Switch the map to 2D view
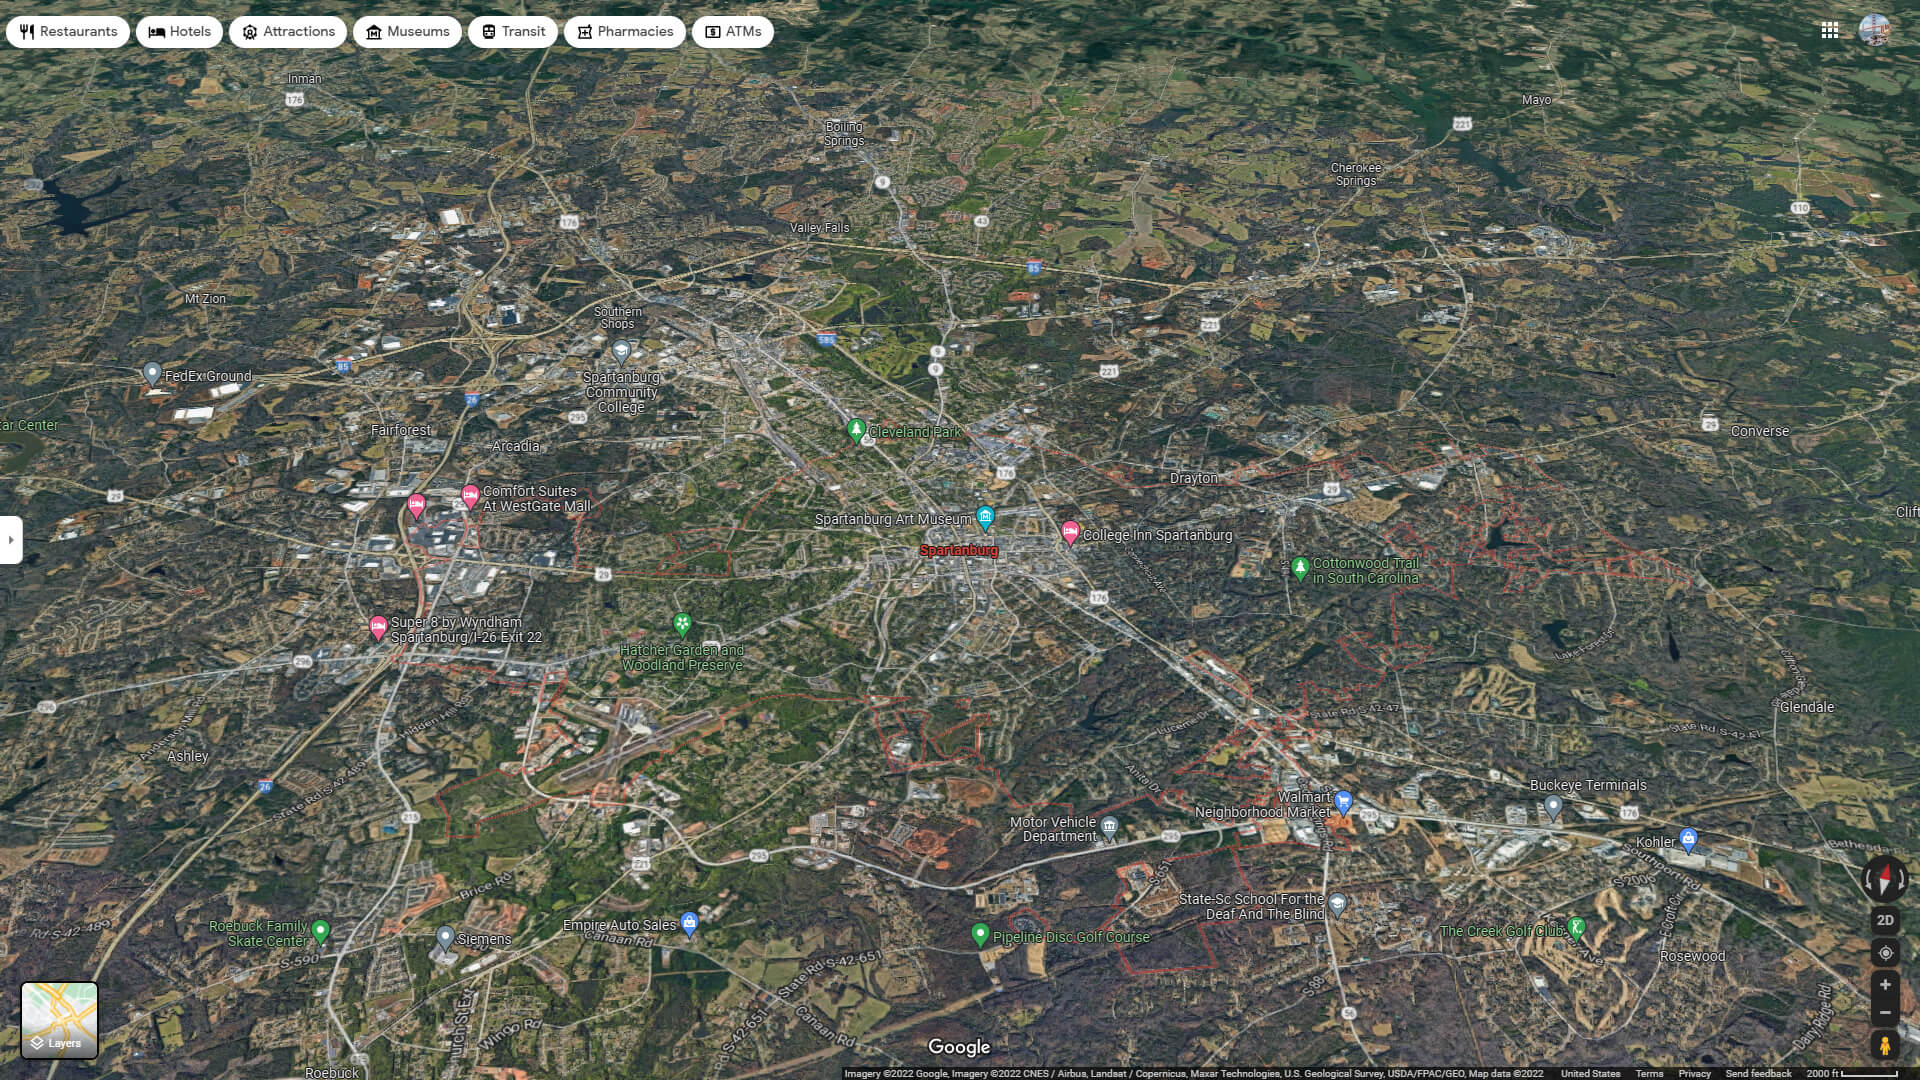The height and width of the screenshot is (1080, 1920). coord(1884,919)
